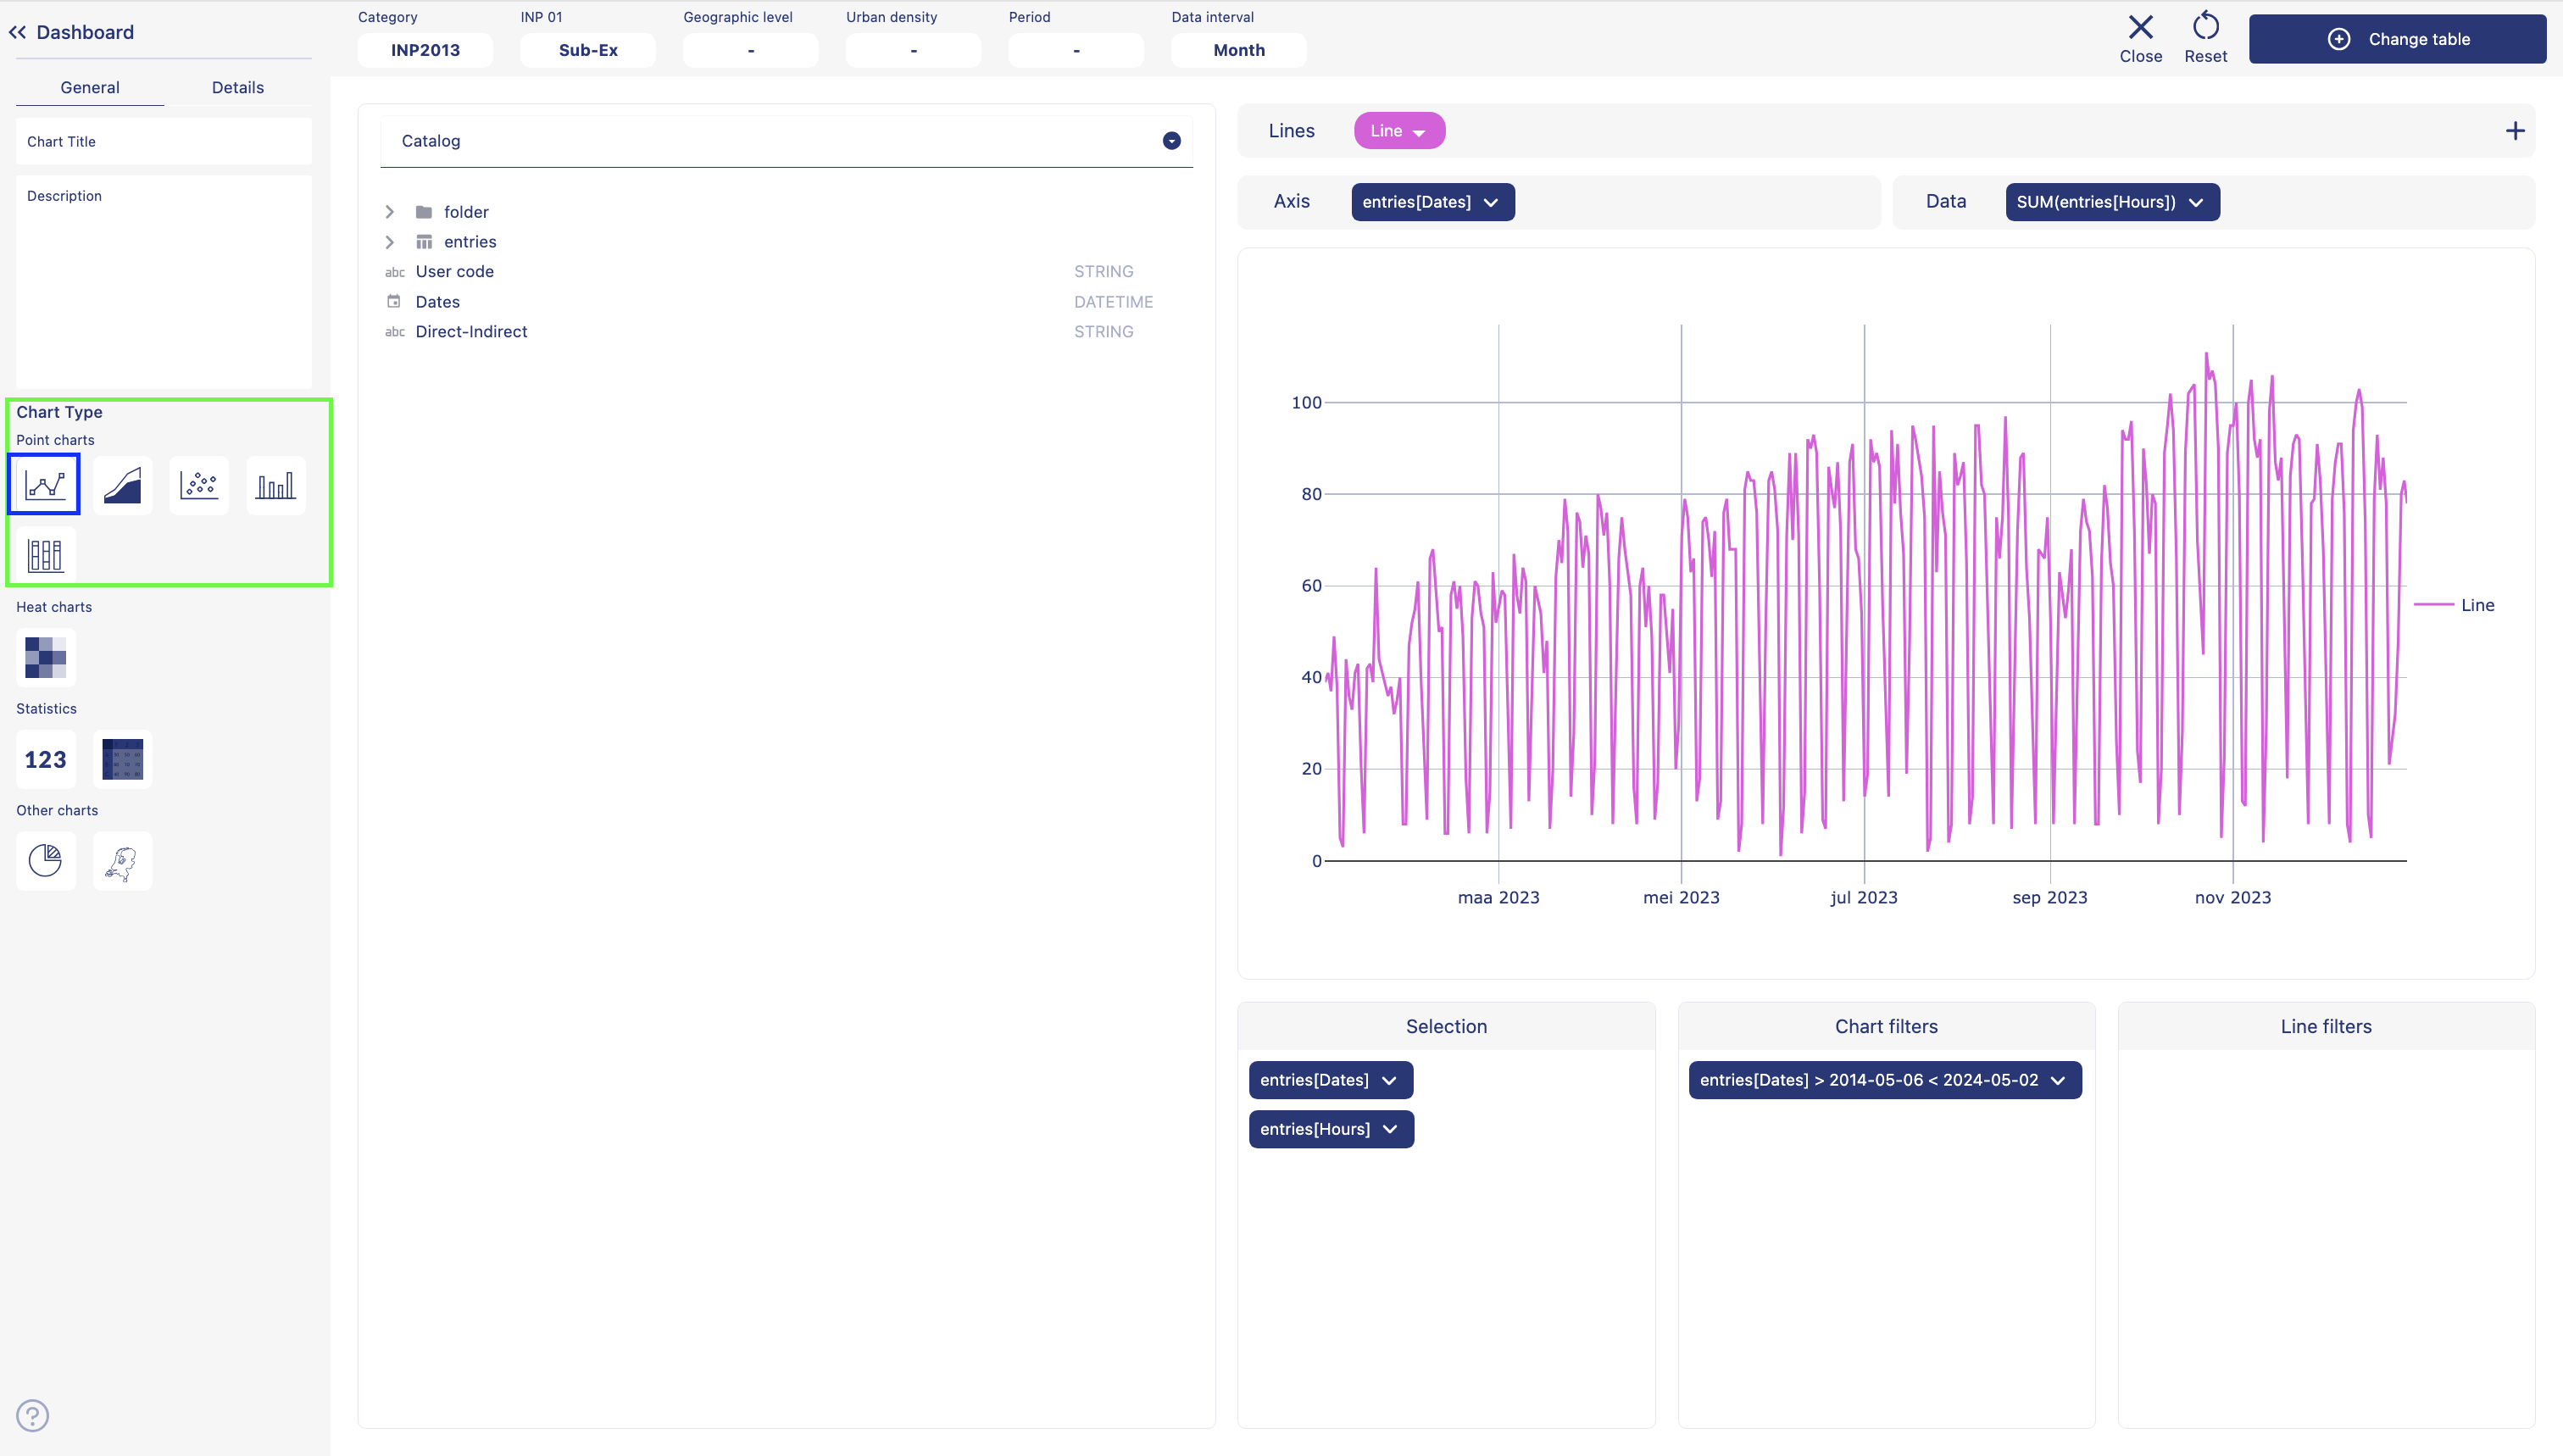Image resolution: width=2563 pixels, height=1456 pixels.
Task: Select the stacked bar chart icon
Action: pyautogui.click(x=45, y=555)
